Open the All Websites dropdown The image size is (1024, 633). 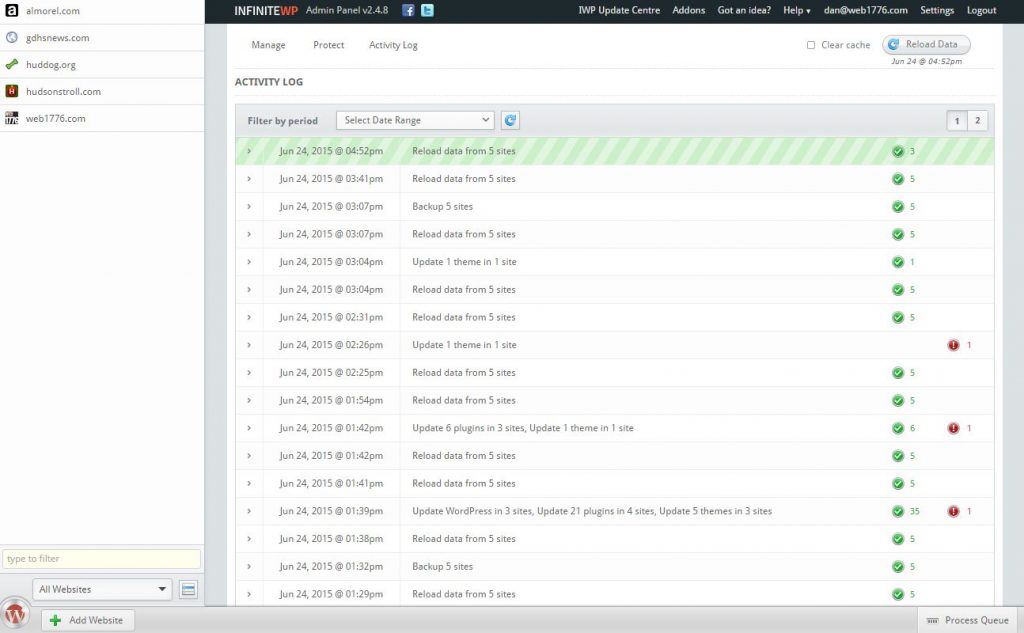click(102, 589)
